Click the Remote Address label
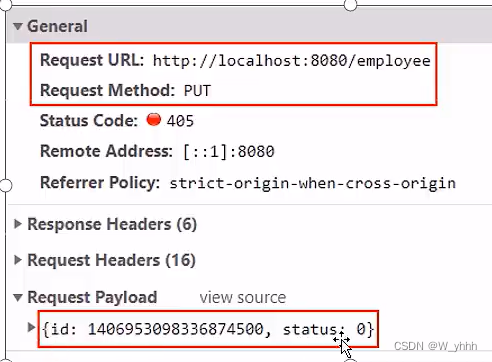The height and width of the screenshot is (362, 492). click(x=106, y=151)
